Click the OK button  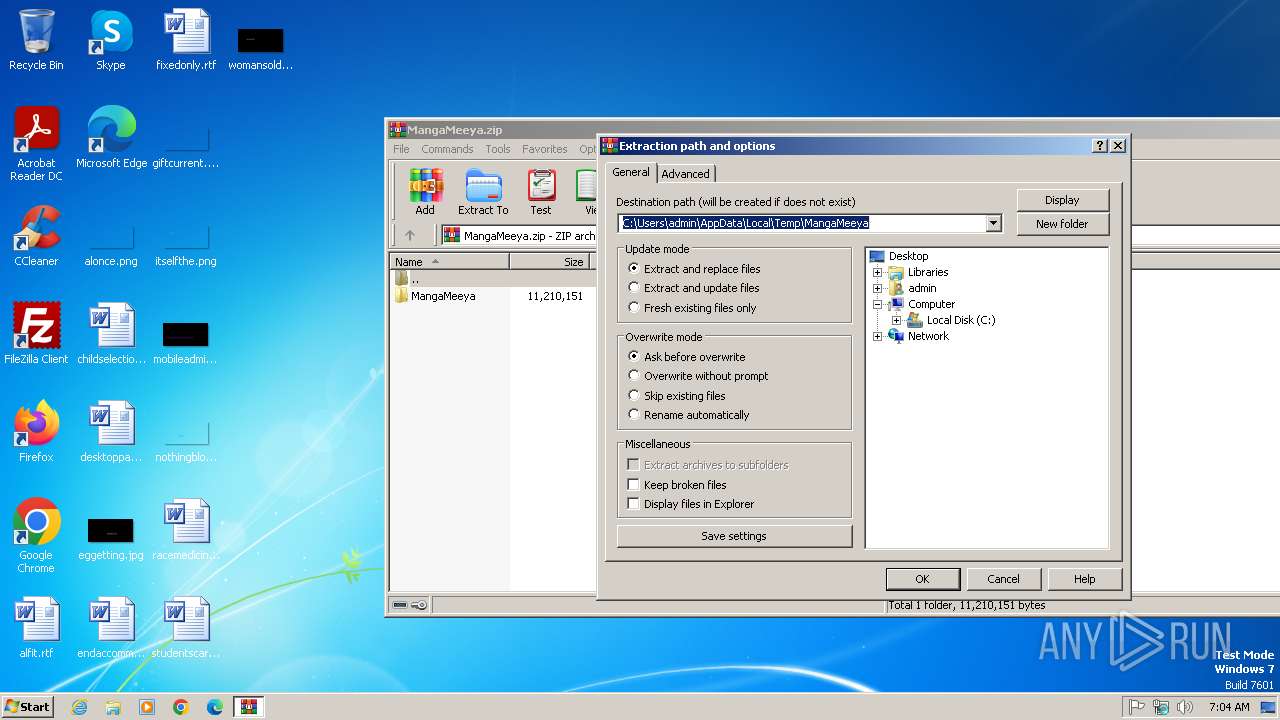pyautogui.click(x=922, y=579)
